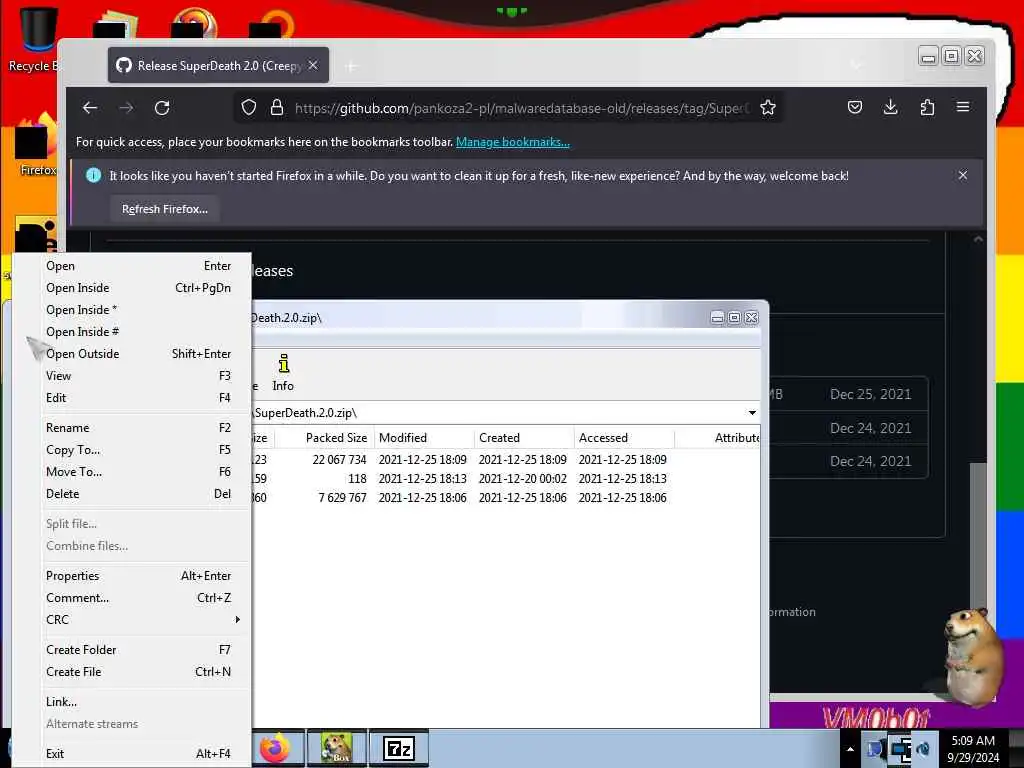This screenshot has width=1024, height=768.
Task: Select row with packed size 118
Action: [x=505, y=479]
